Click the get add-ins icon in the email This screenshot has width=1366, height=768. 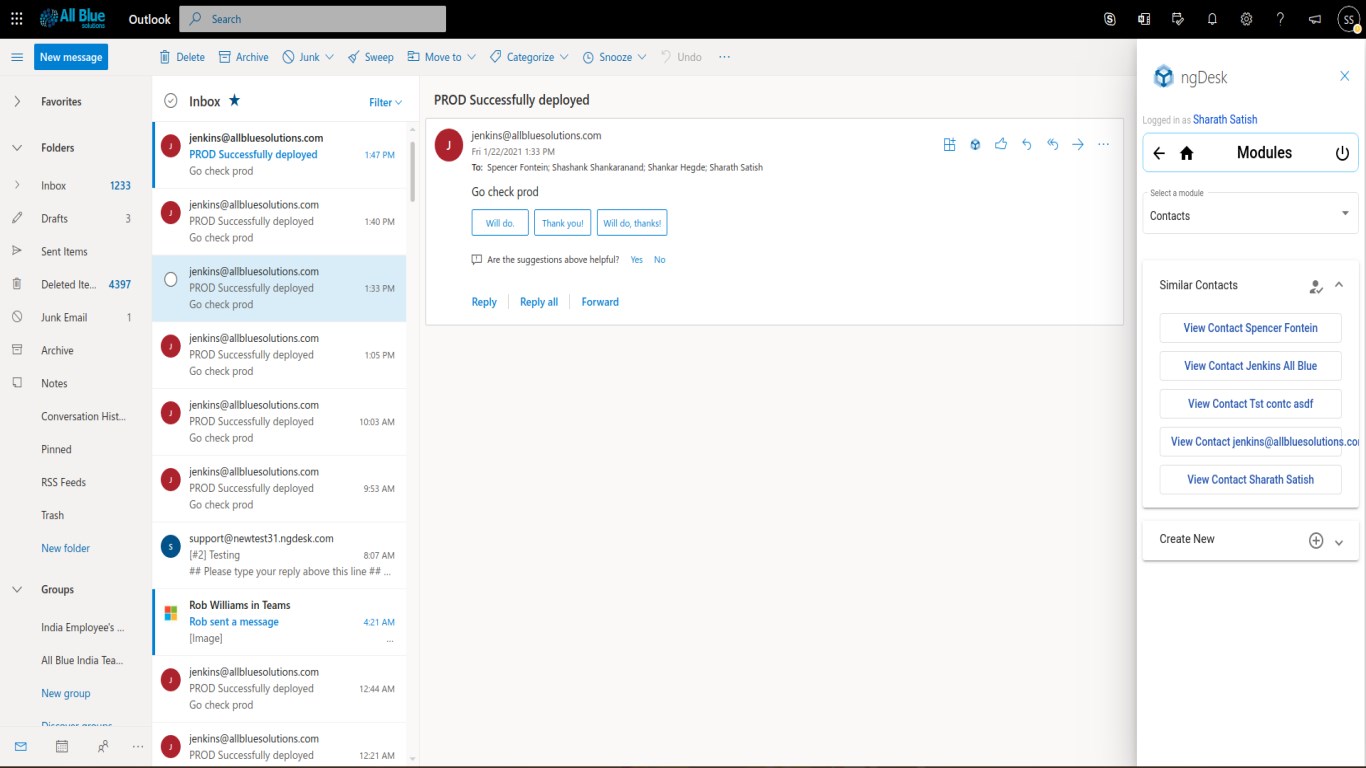click(x=949, y=144)
